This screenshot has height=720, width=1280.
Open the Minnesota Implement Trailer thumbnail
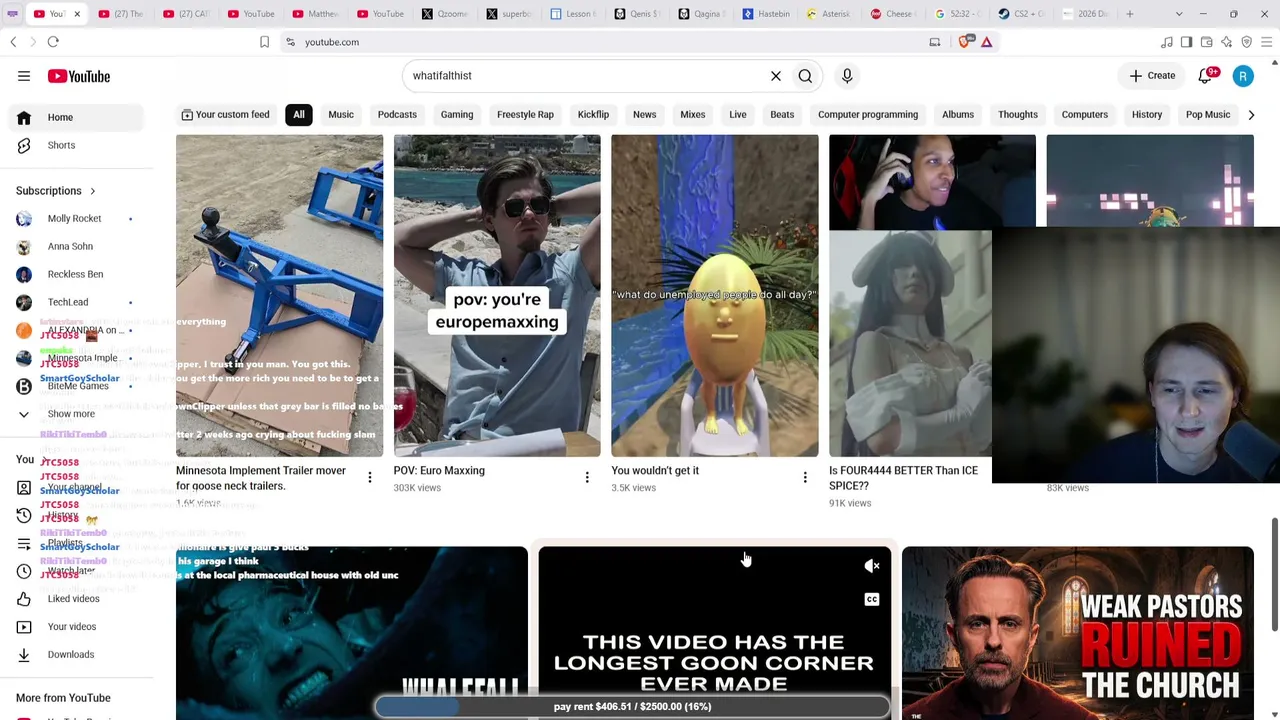click(279, 296)
